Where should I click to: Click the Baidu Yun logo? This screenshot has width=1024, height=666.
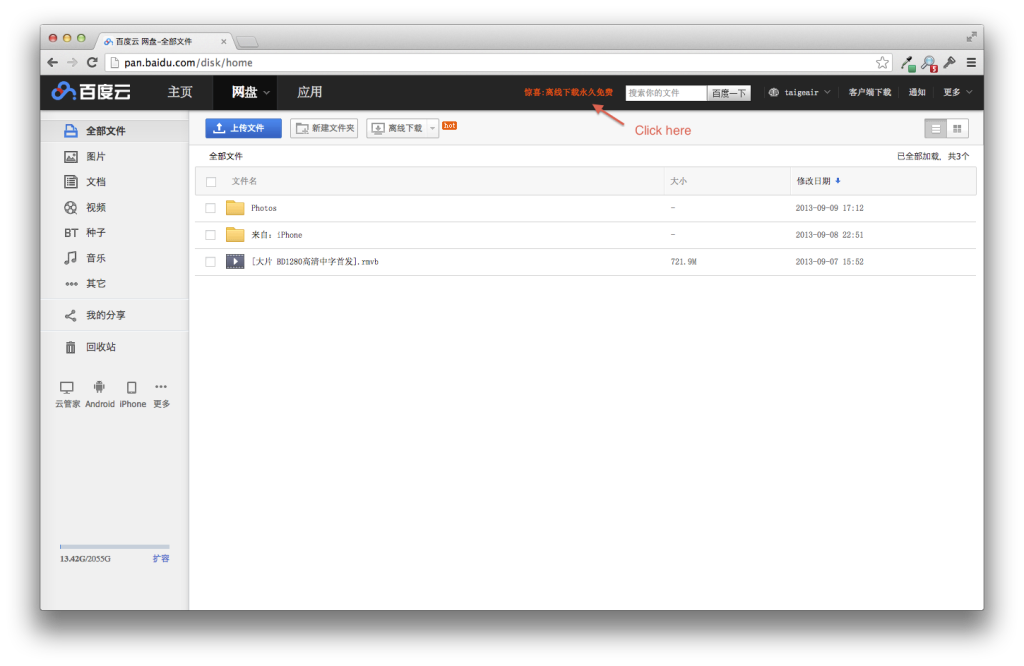91,92
